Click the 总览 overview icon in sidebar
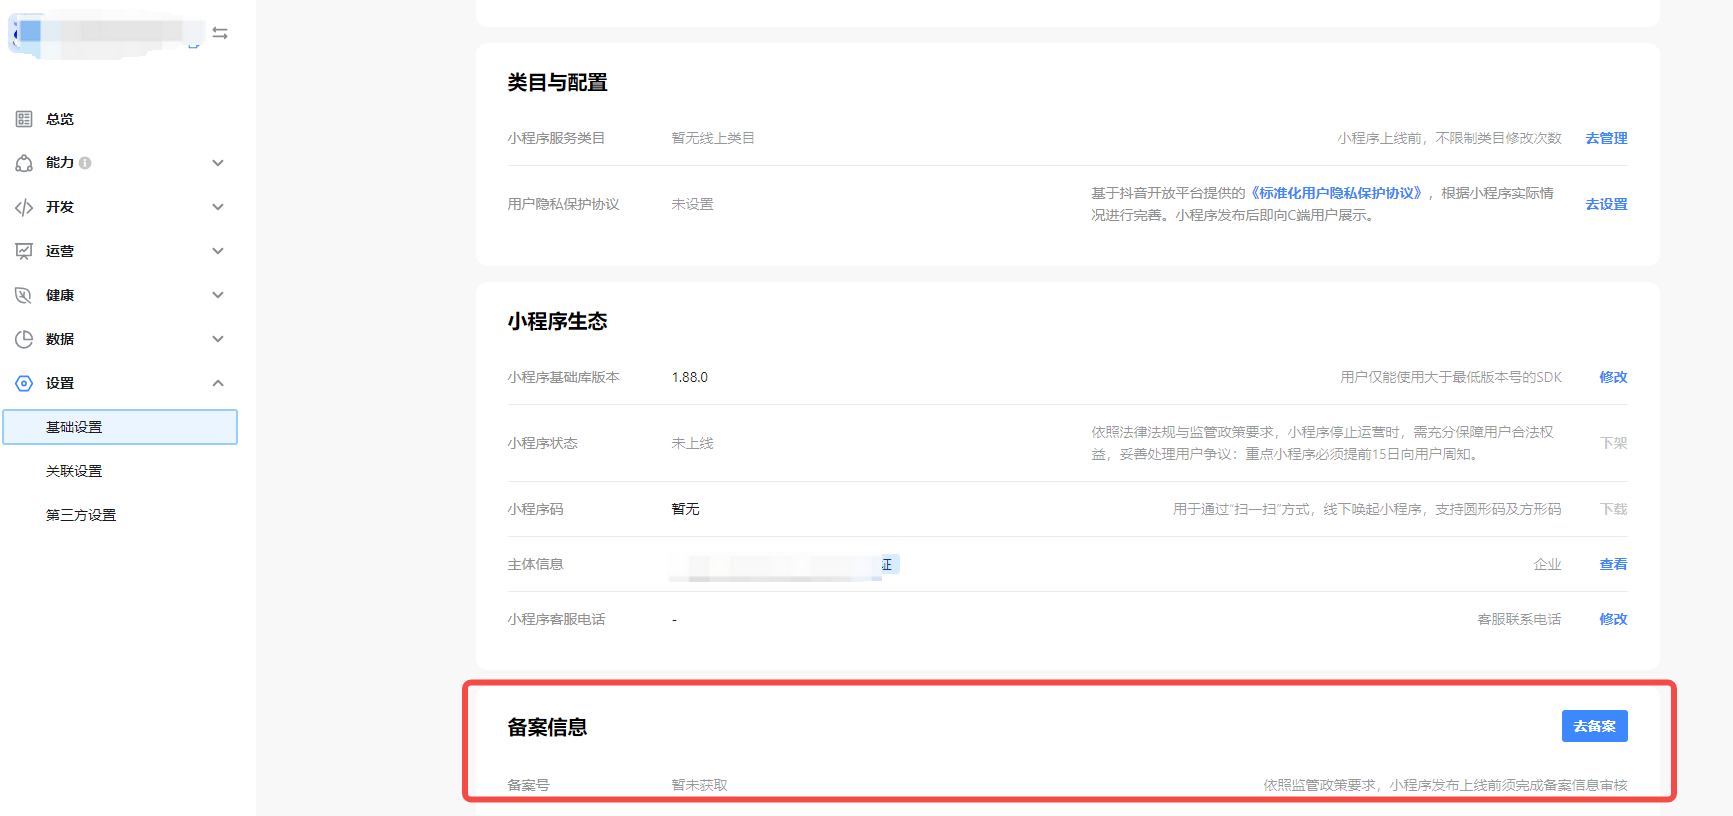The width and height of the screenshot is (1733, 816). (x=24, y=119)
